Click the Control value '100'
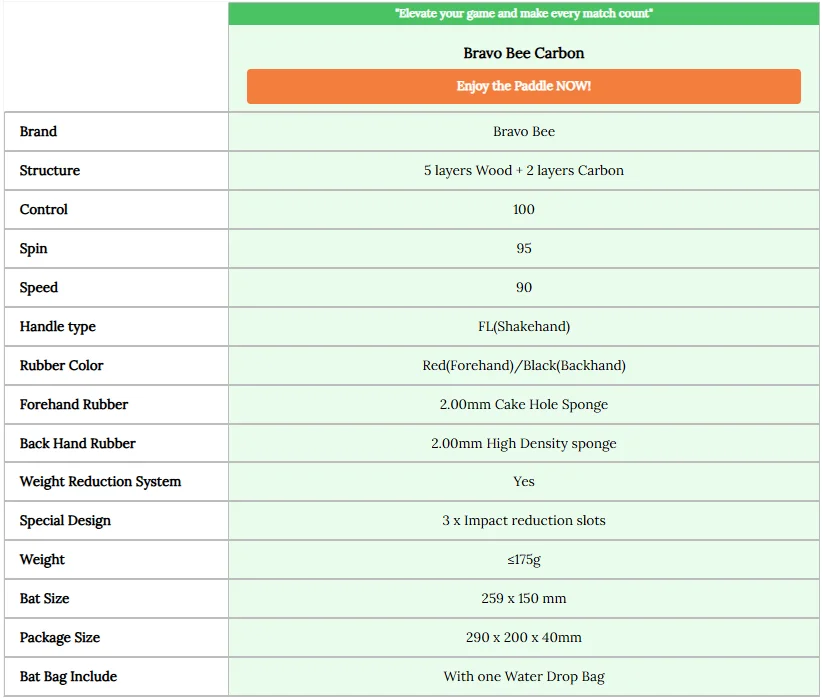822x698 pixels. pos(524,209)
